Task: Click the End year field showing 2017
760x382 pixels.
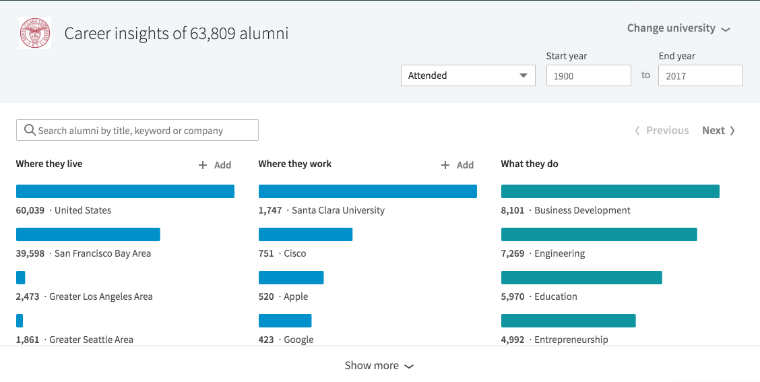Action: (700, 76)
